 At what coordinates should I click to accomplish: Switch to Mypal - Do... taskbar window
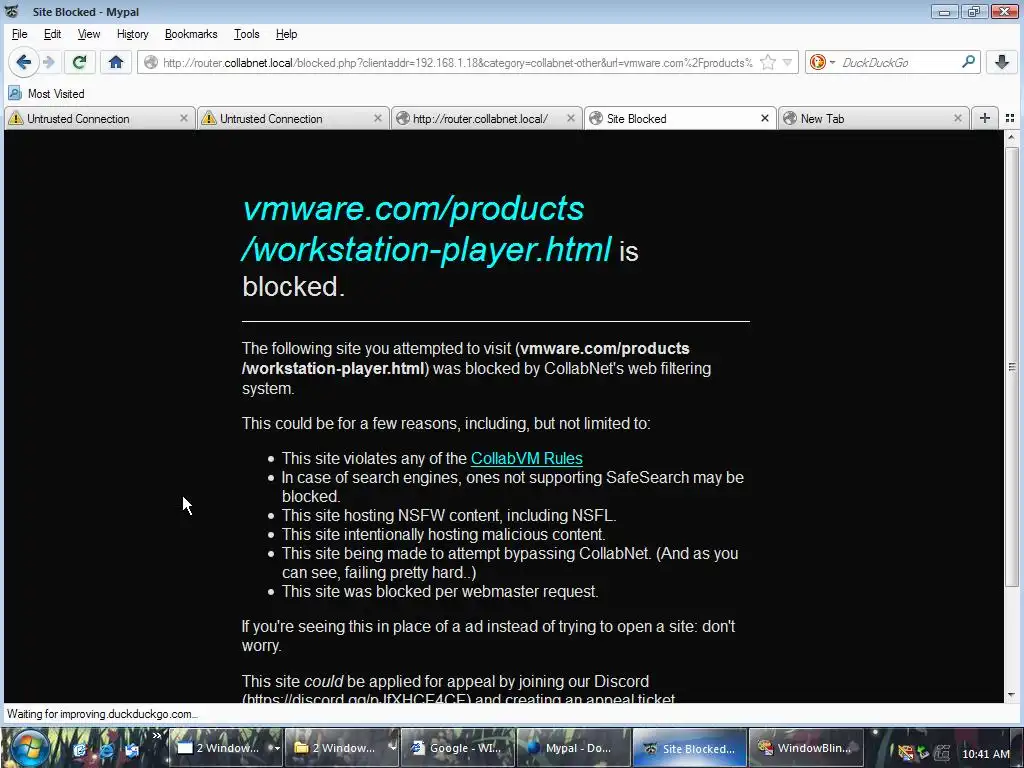point(573,748)
